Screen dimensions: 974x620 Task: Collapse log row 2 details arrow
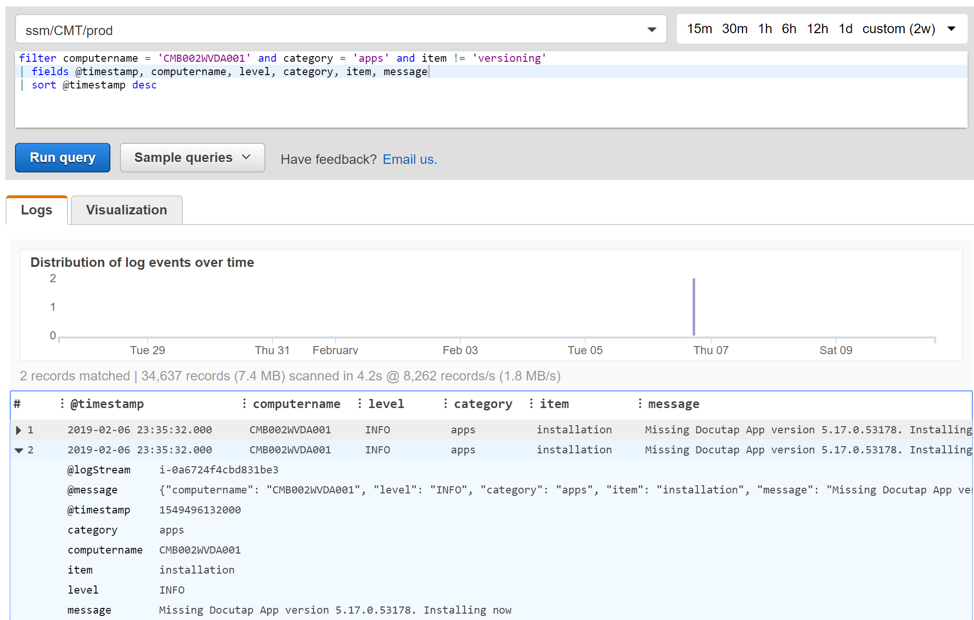coord(19,450)
